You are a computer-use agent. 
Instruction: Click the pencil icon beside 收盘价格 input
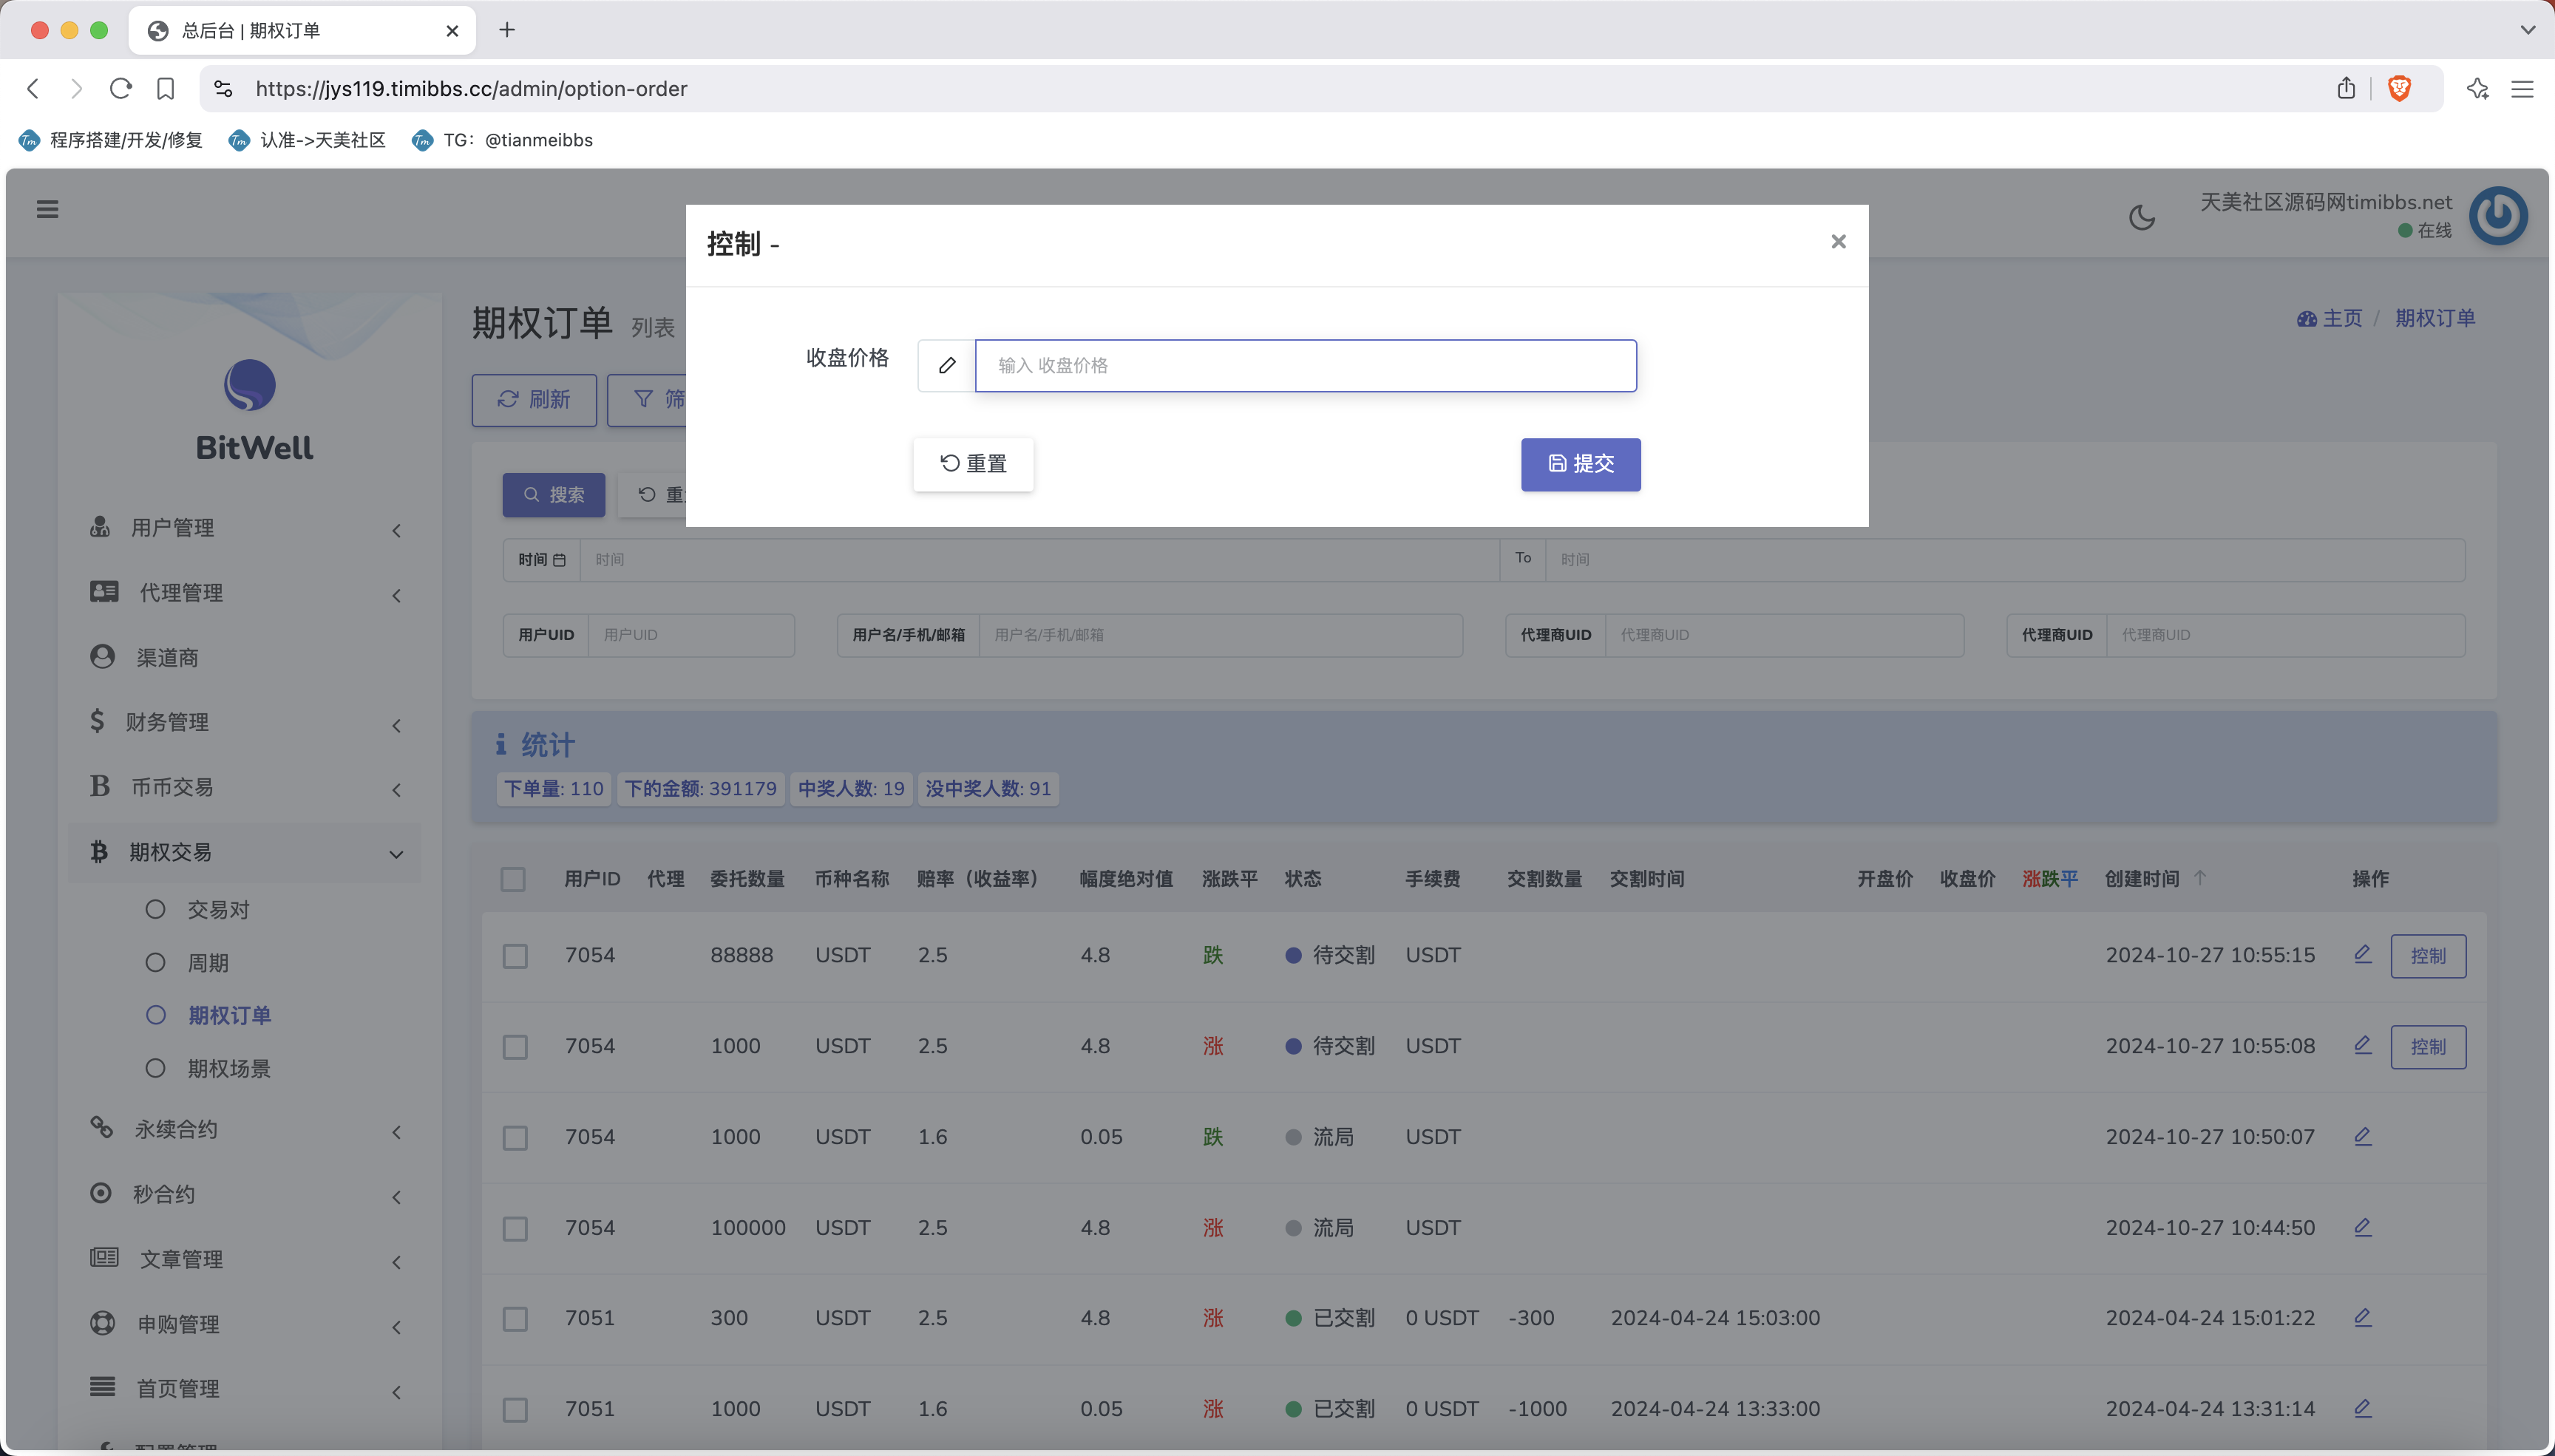pos(947,366)
